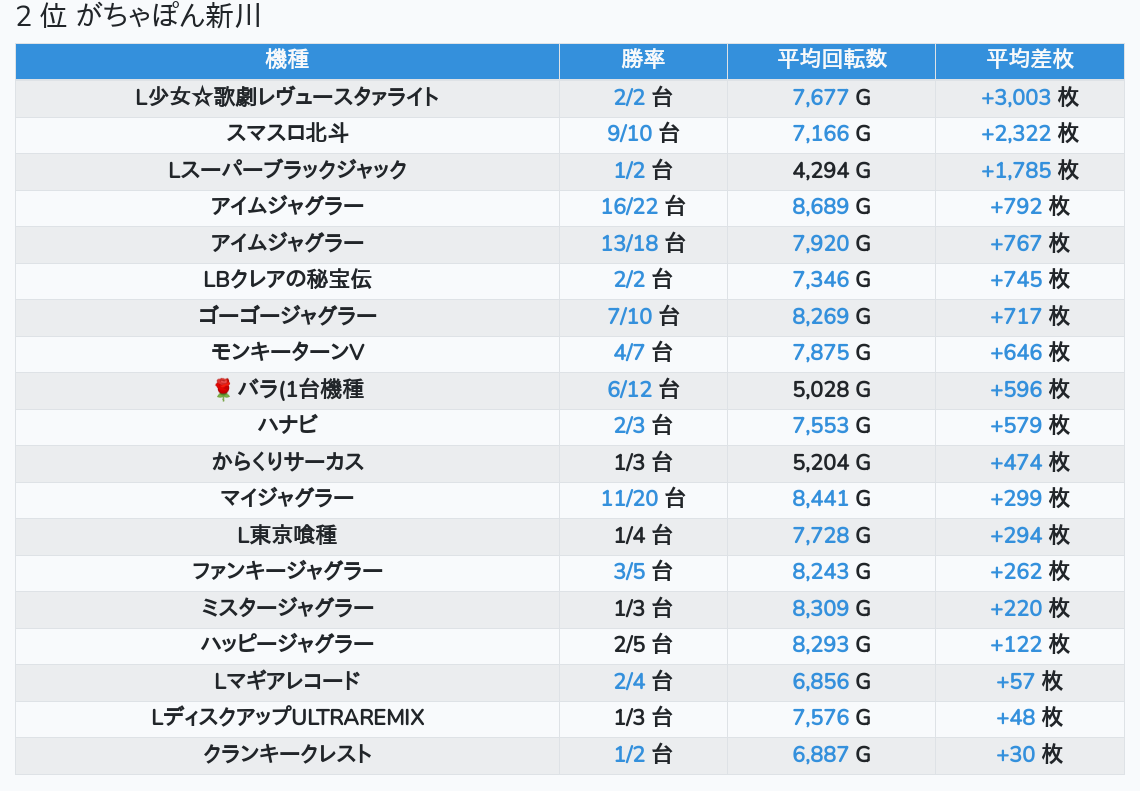Open the LBクレアの秘宝伝 entry

(287, 280)
